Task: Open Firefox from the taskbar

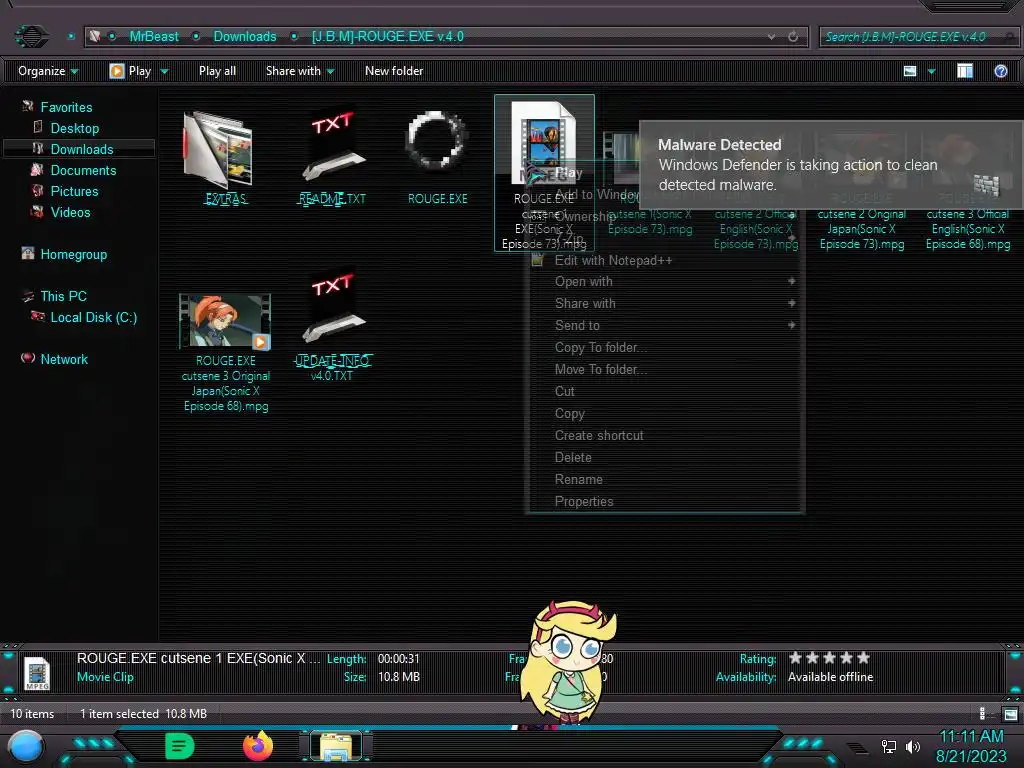Action: coord(258,746)
